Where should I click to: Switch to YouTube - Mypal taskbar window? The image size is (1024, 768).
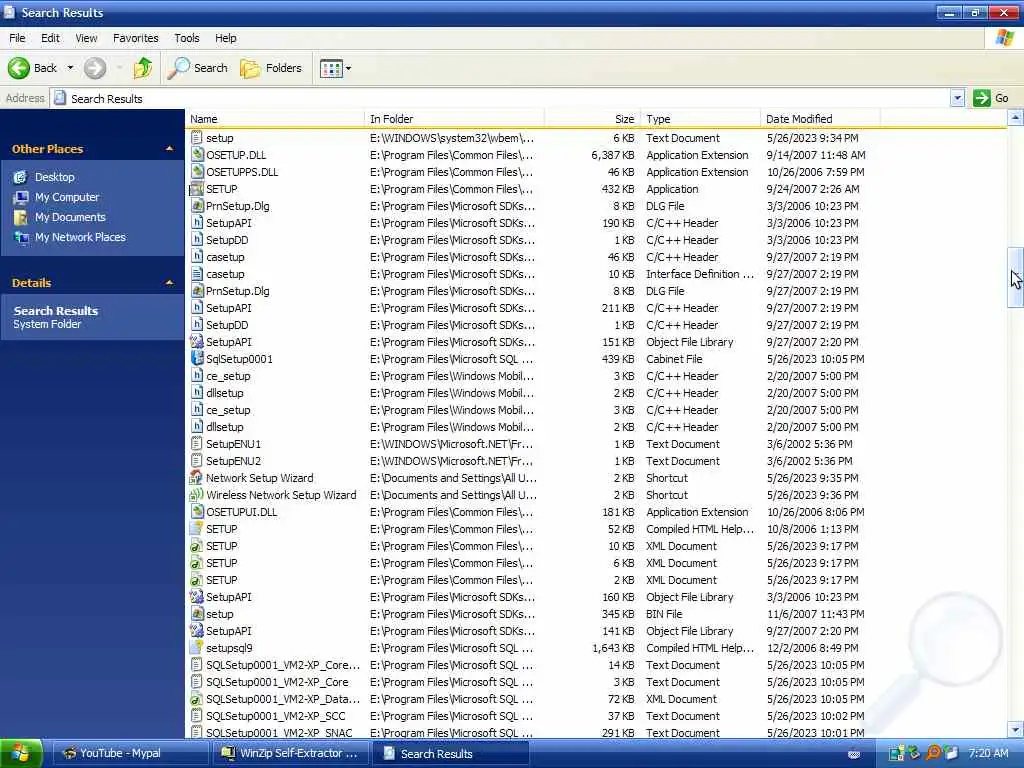click(130, 753)
